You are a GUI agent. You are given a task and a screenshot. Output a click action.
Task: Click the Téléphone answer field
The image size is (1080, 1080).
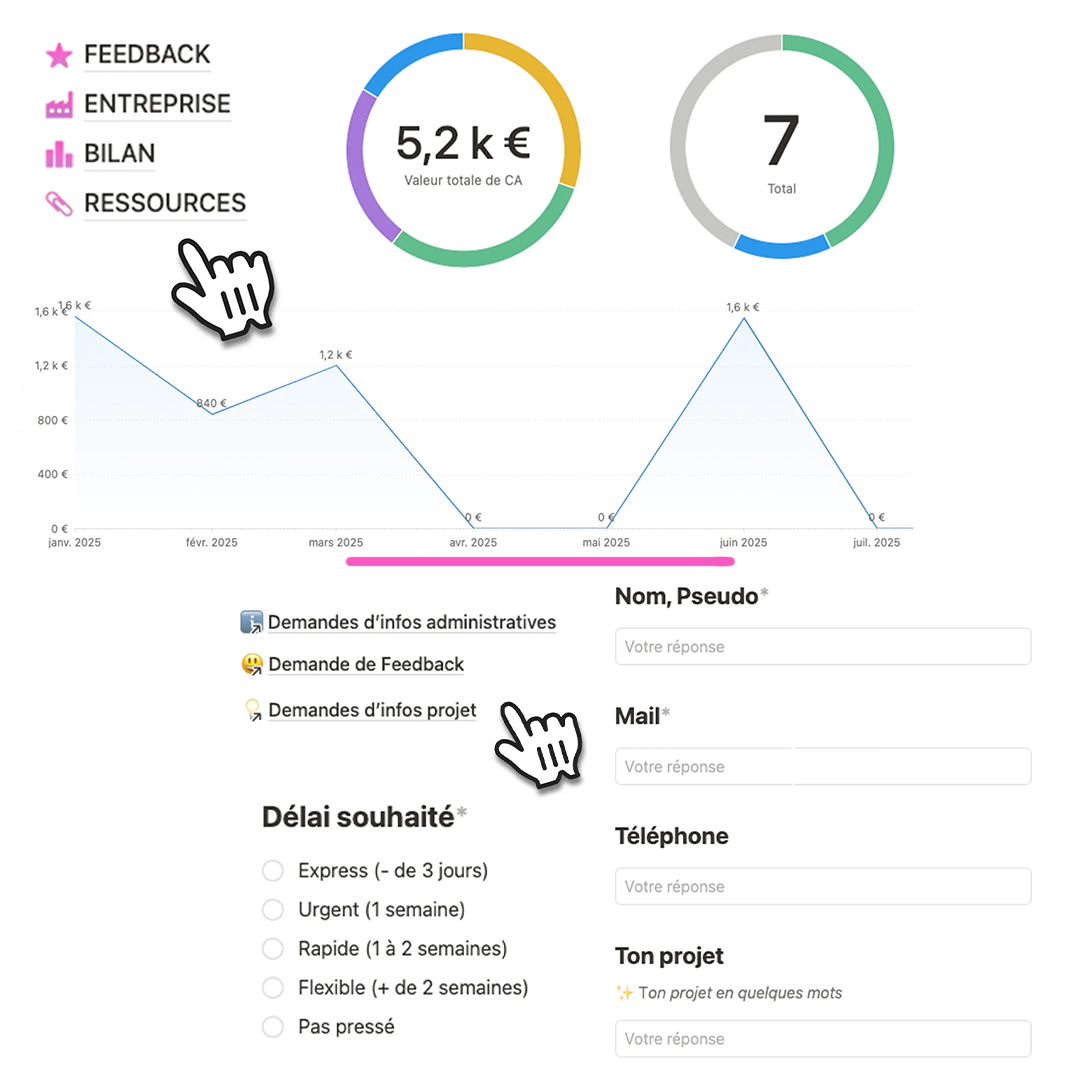point(822,887)
